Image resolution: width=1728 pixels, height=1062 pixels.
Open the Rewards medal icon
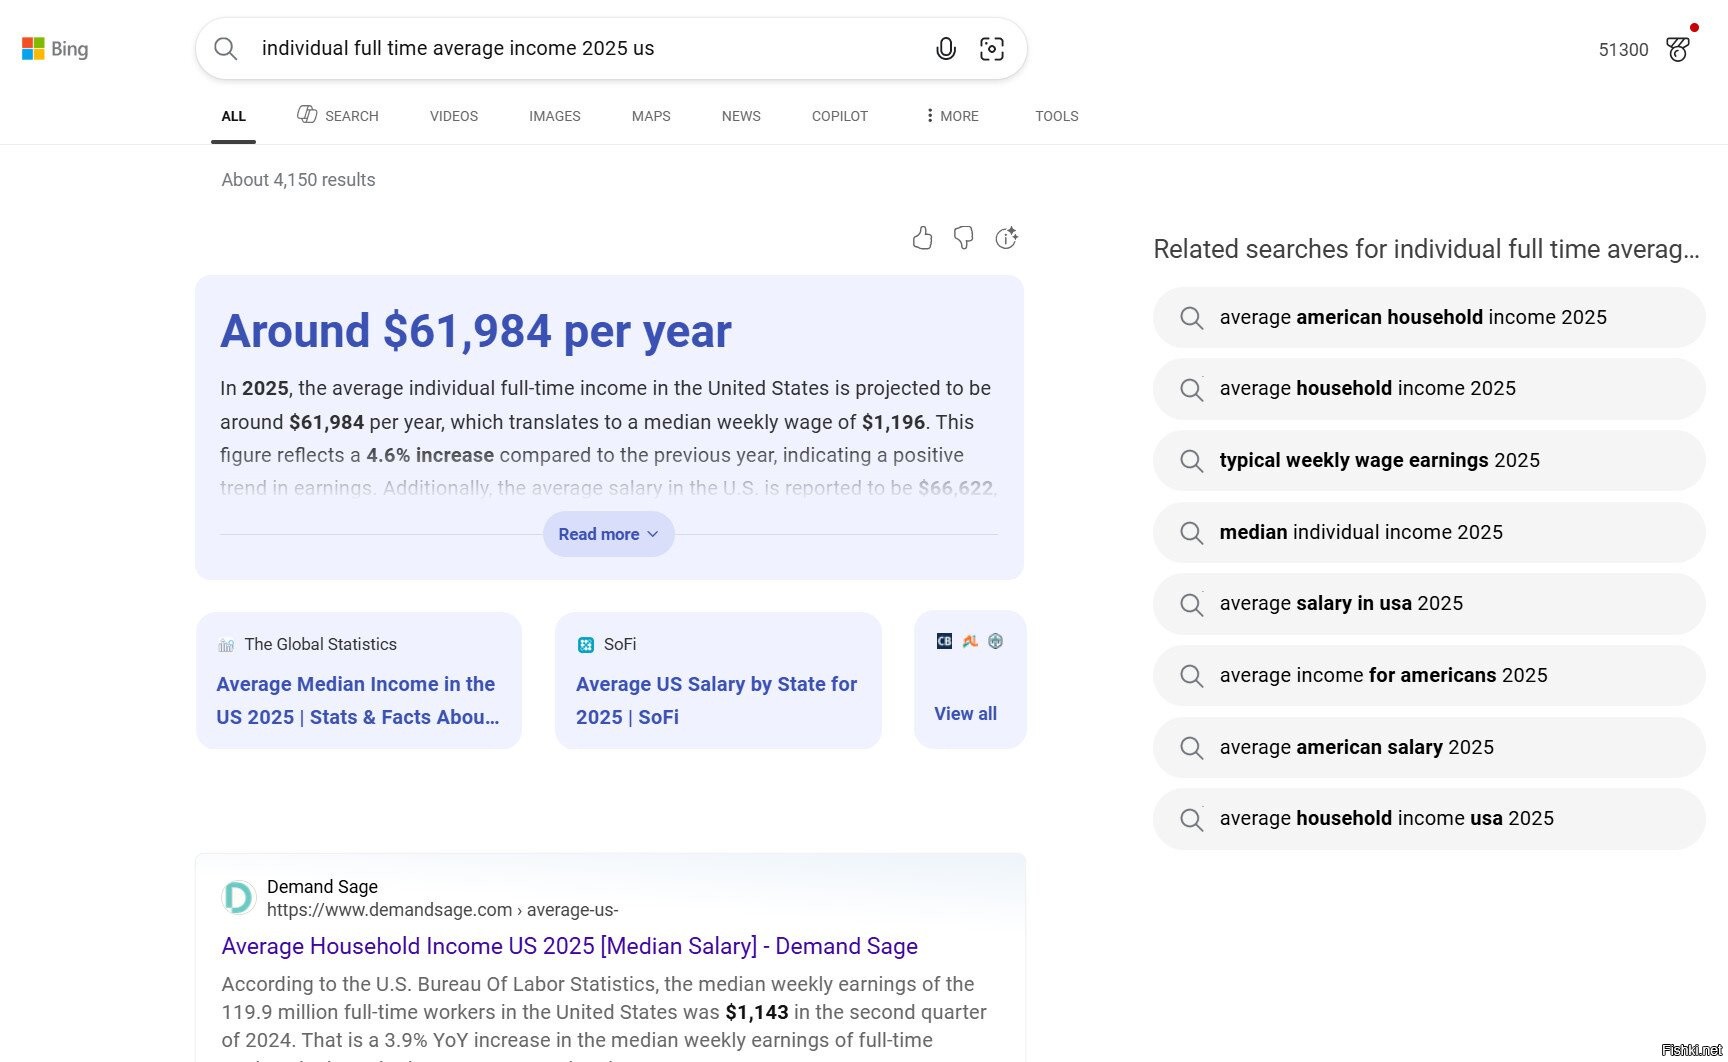click(1678, 49)
